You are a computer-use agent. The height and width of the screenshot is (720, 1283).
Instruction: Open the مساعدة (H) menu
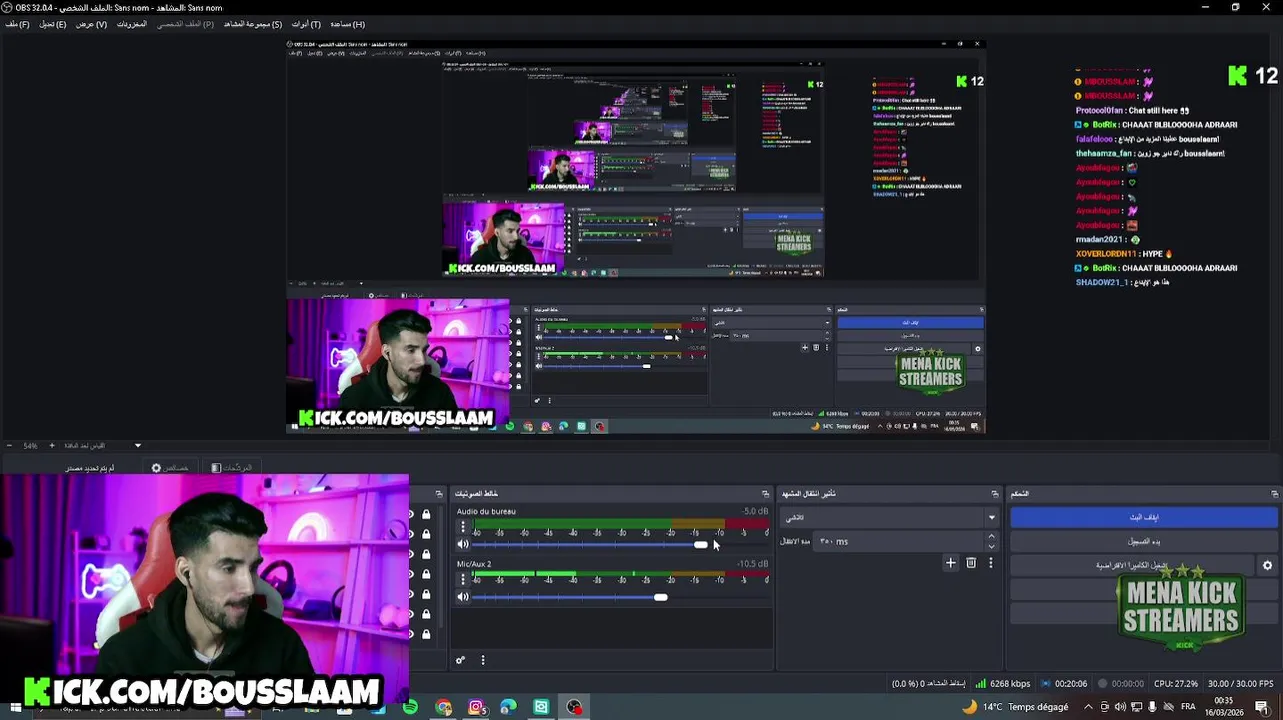click(348, 24)
